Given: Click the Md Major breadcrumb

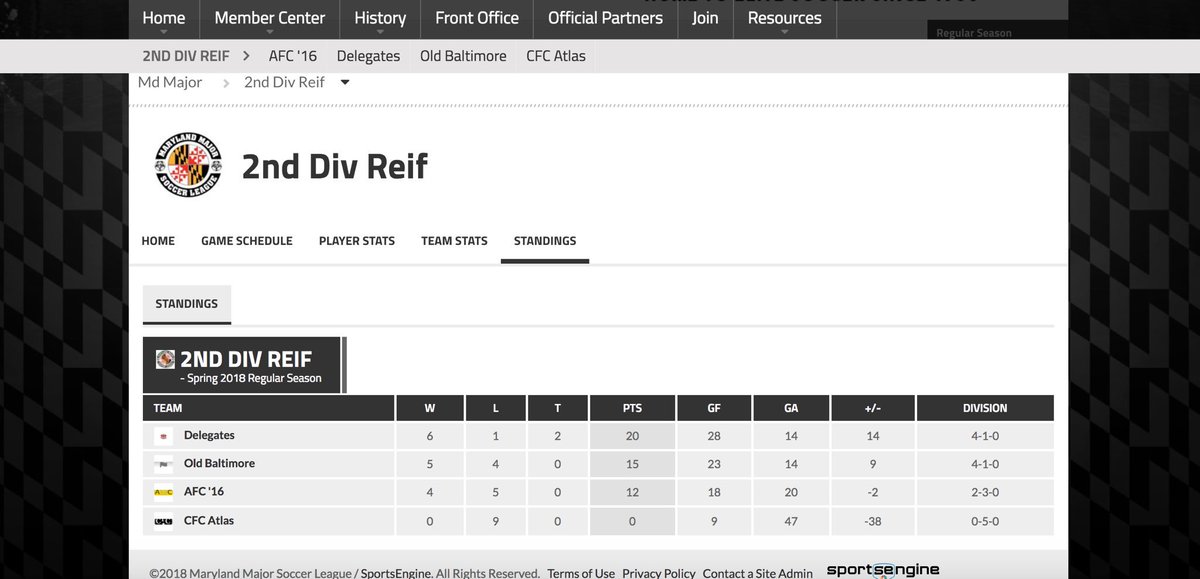Looking at the screenshot, I should tap(170, 82).
